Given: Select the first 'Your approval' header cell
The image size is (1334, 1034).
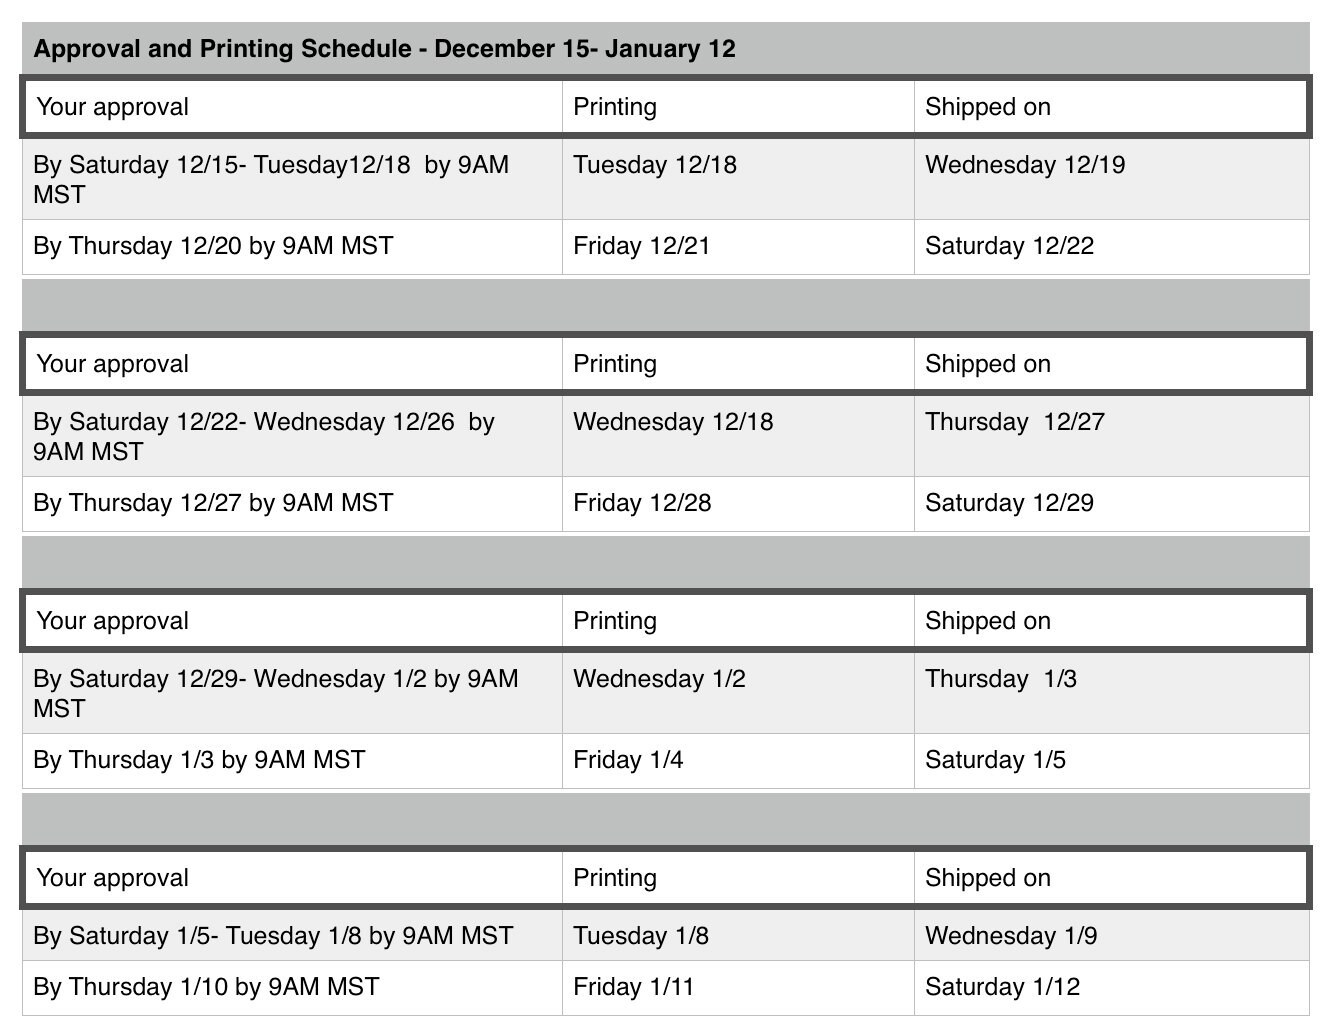Looking at the screenshot, I should (x=293, y=107).
